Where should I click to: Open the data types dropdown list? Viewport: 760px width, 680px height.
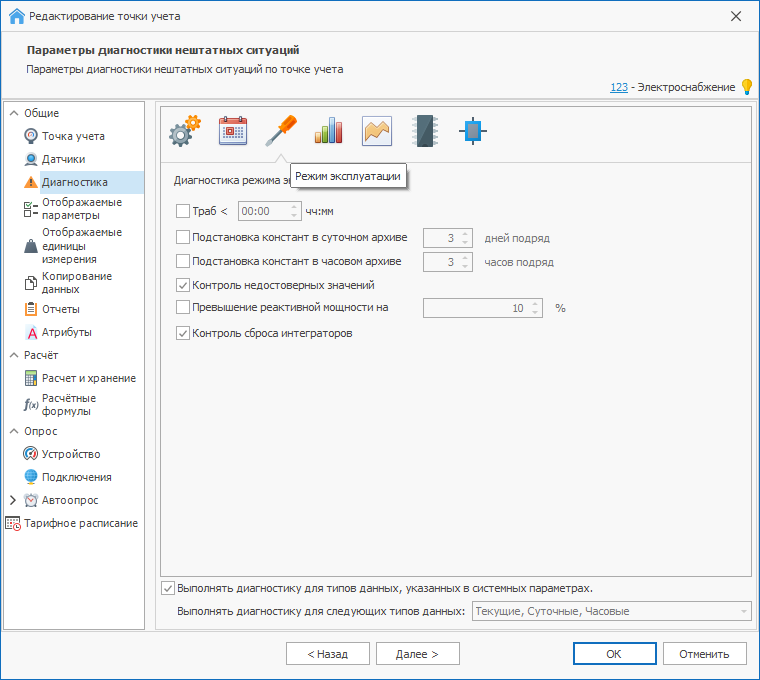[x=743, y=611]
